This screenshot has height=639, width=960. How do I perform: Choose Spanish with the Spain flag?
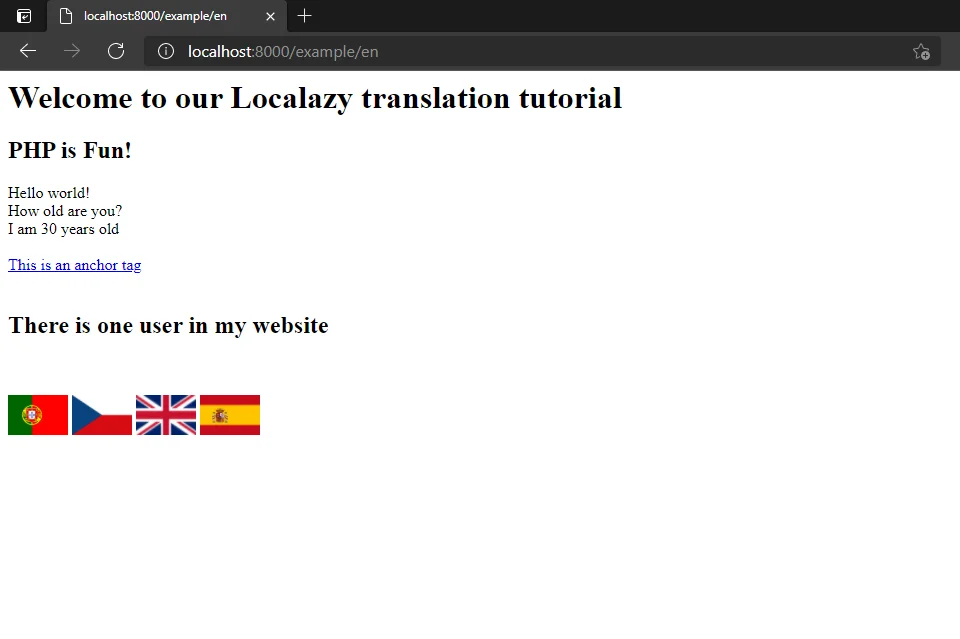coord(229,413)
